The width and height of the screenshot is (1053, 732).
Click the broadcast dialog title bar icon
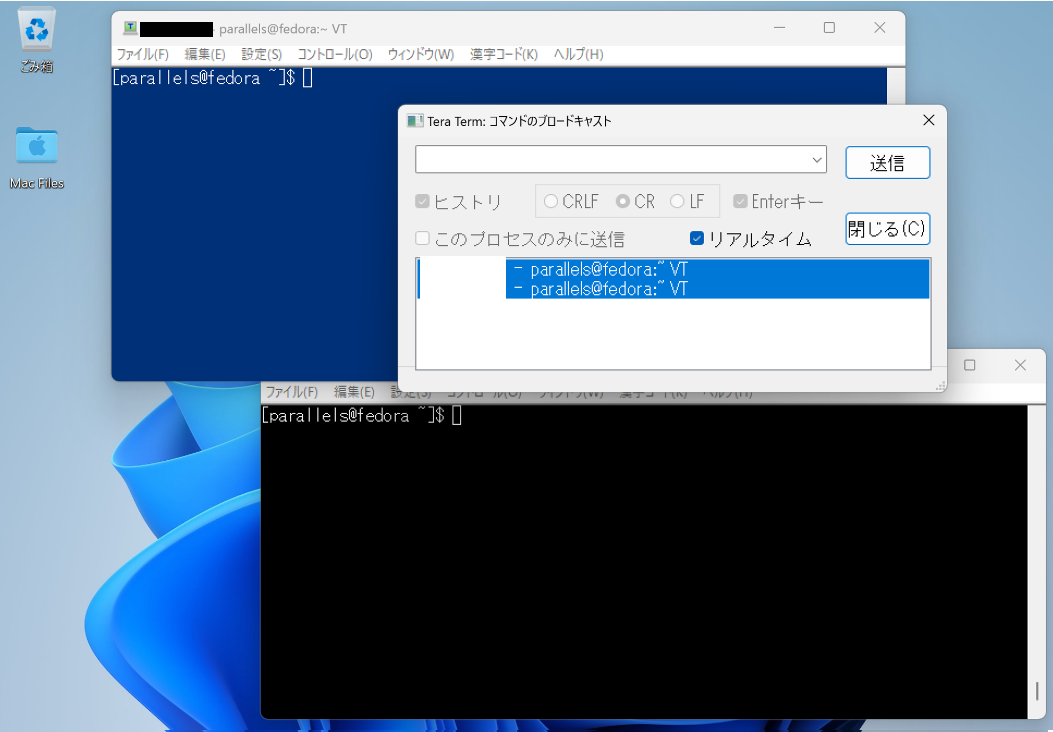(415, 121)
